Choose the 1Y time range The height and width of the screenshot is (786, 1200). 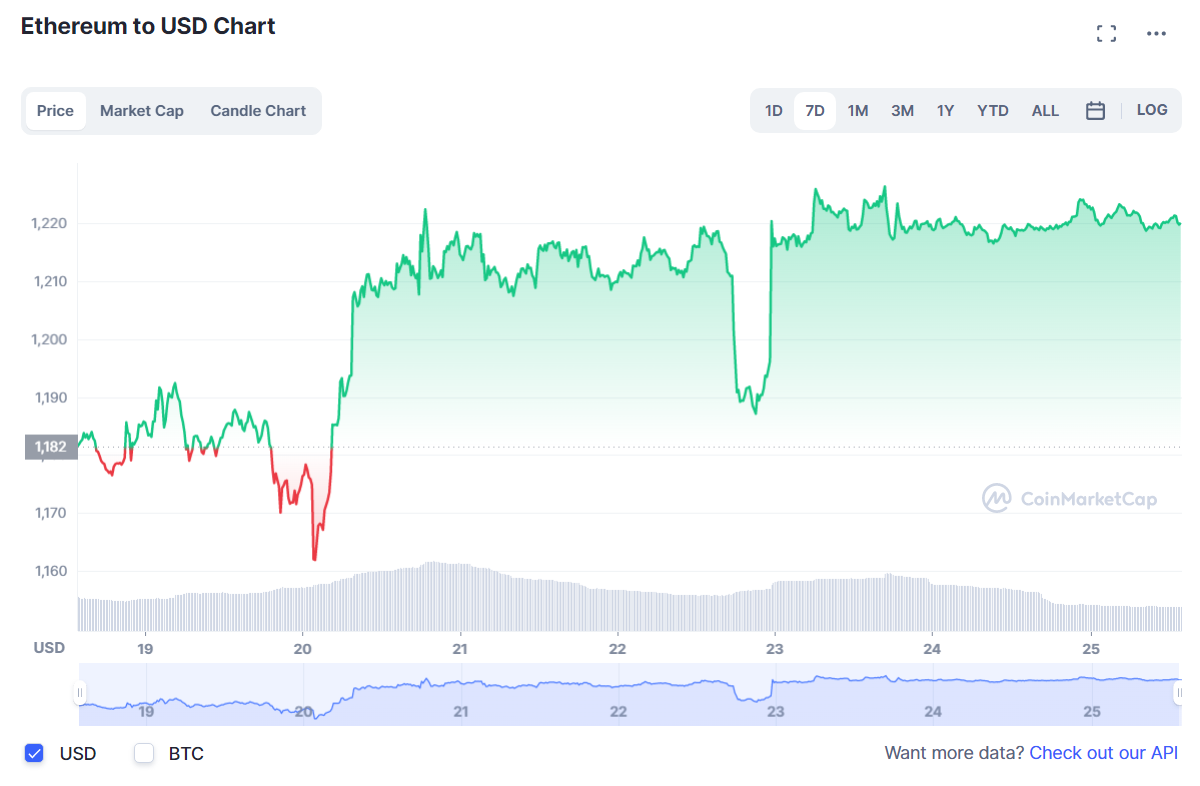point(945,111)
